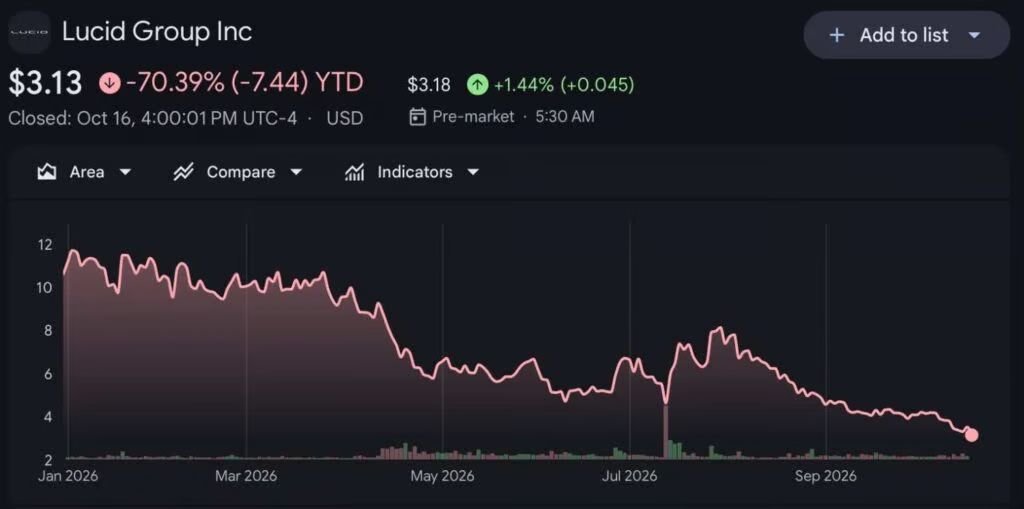Screen dimensions: 1024x509
Task: Select the Lucid Group Inc title
Action: tap(157, 31)
